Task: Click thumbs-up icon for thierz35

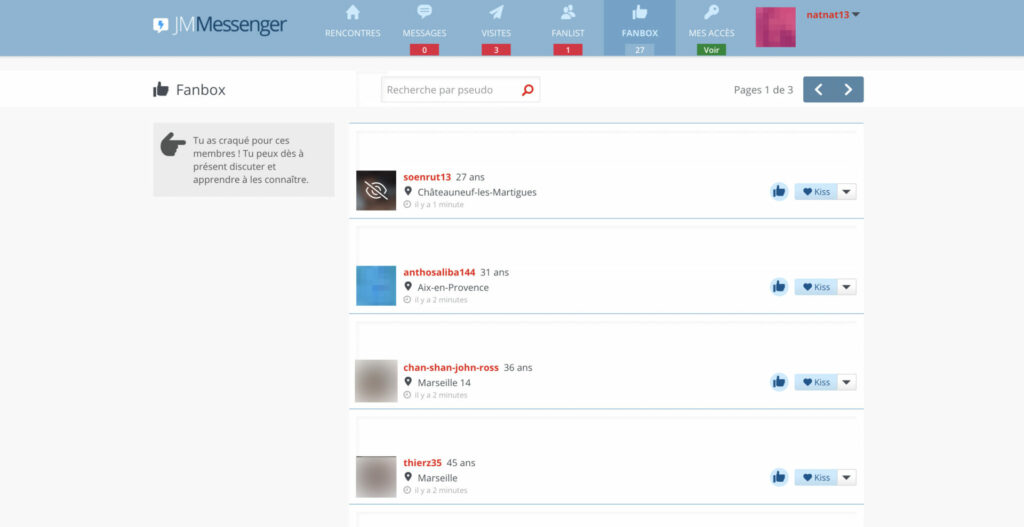Action: coord(778,477)
